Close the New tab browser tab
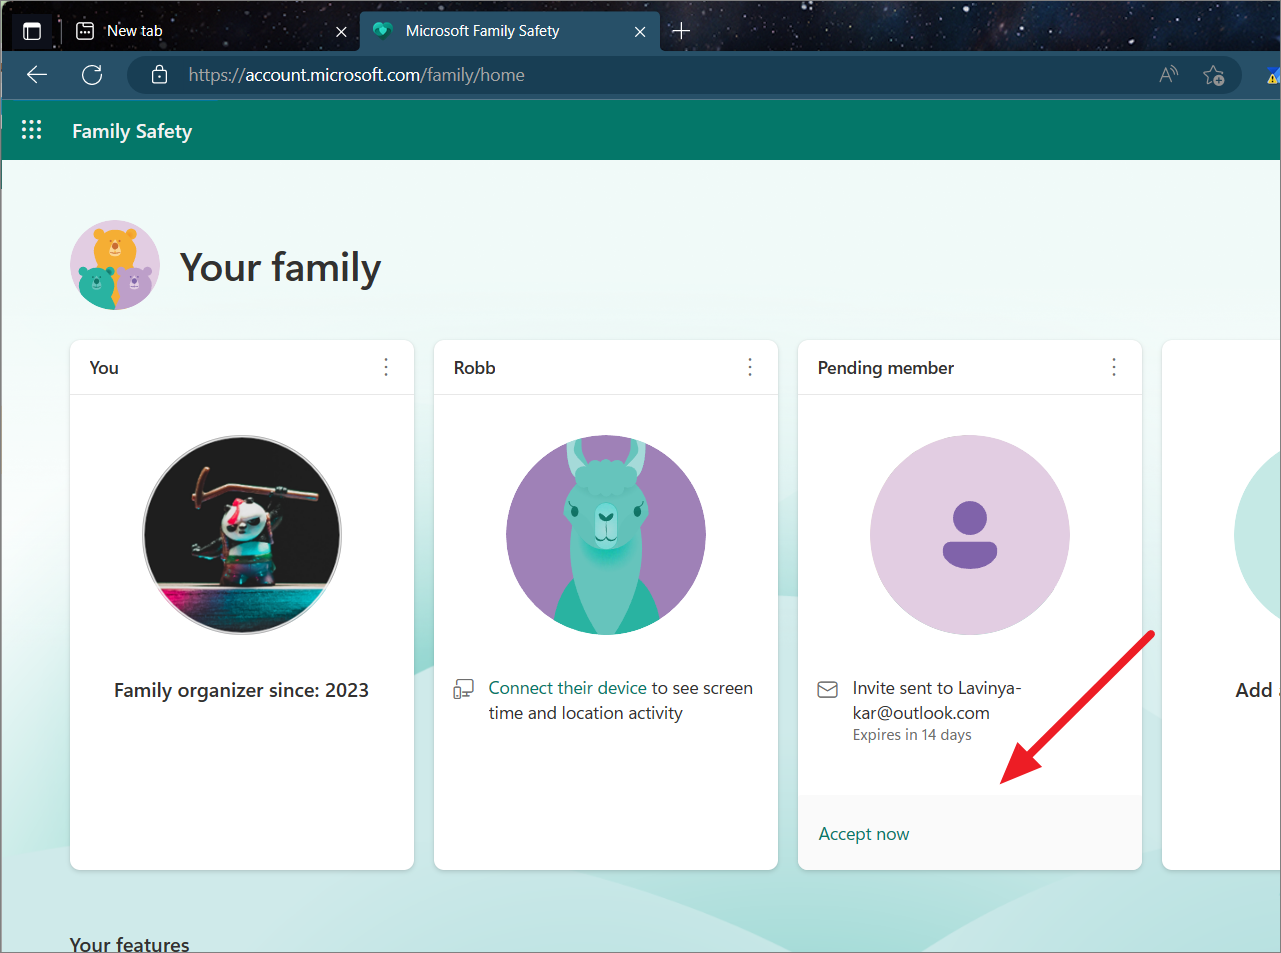This screenshot has width=1281, height=953. click(341, 32)
